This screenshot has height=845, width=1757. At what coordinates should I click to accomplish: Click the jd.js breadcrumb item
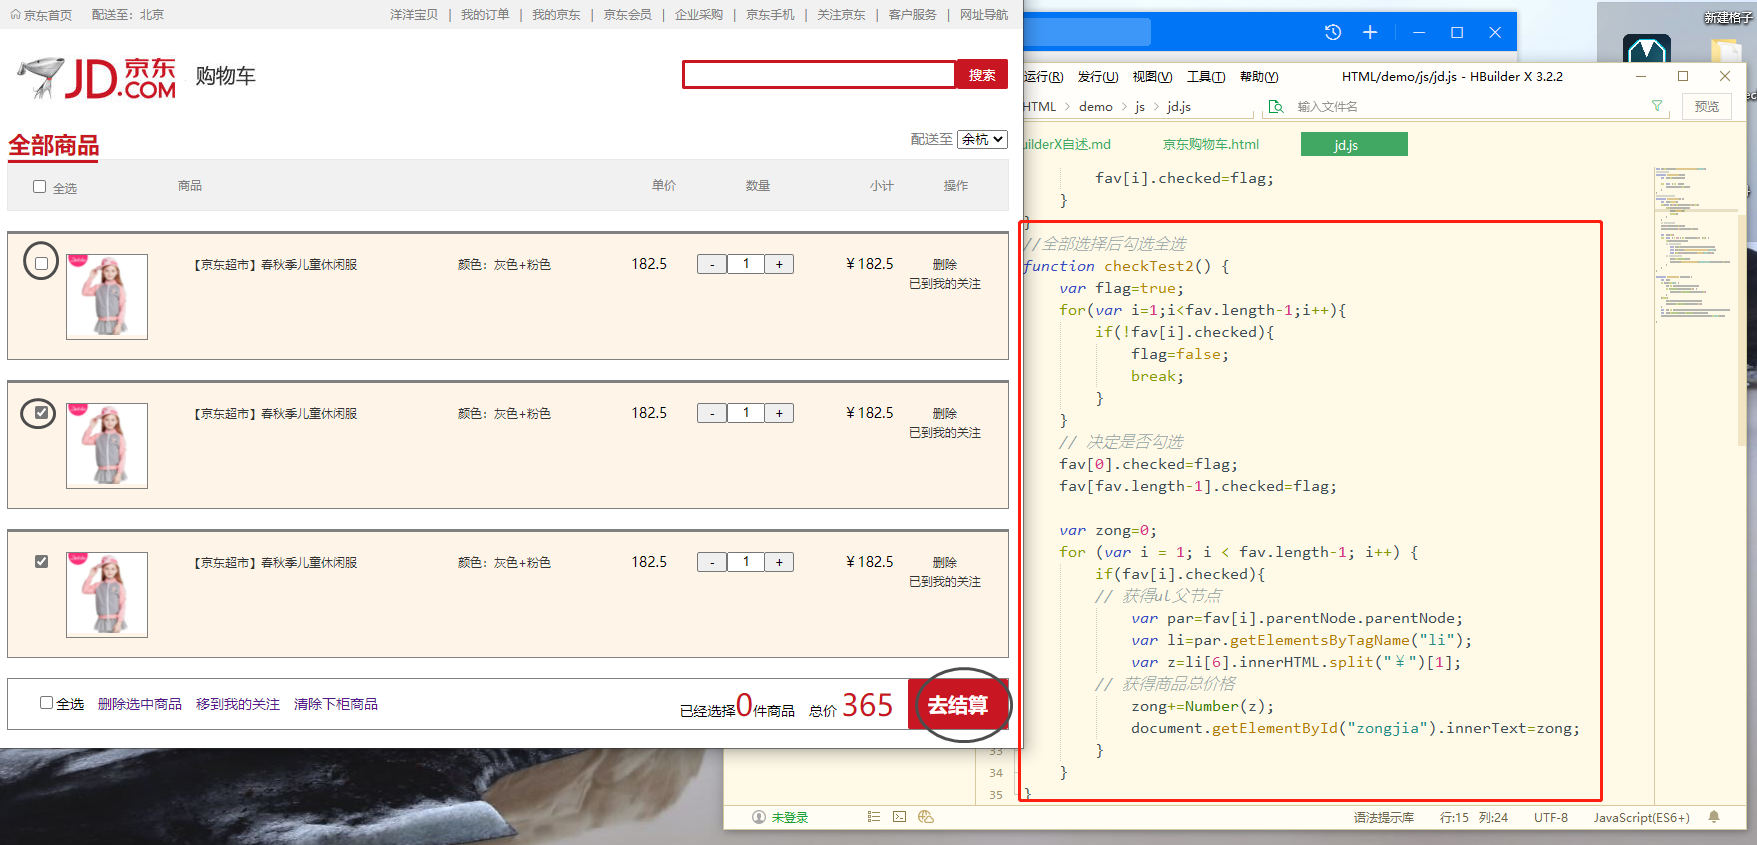pyautogui.click(x=1179, y=106)
